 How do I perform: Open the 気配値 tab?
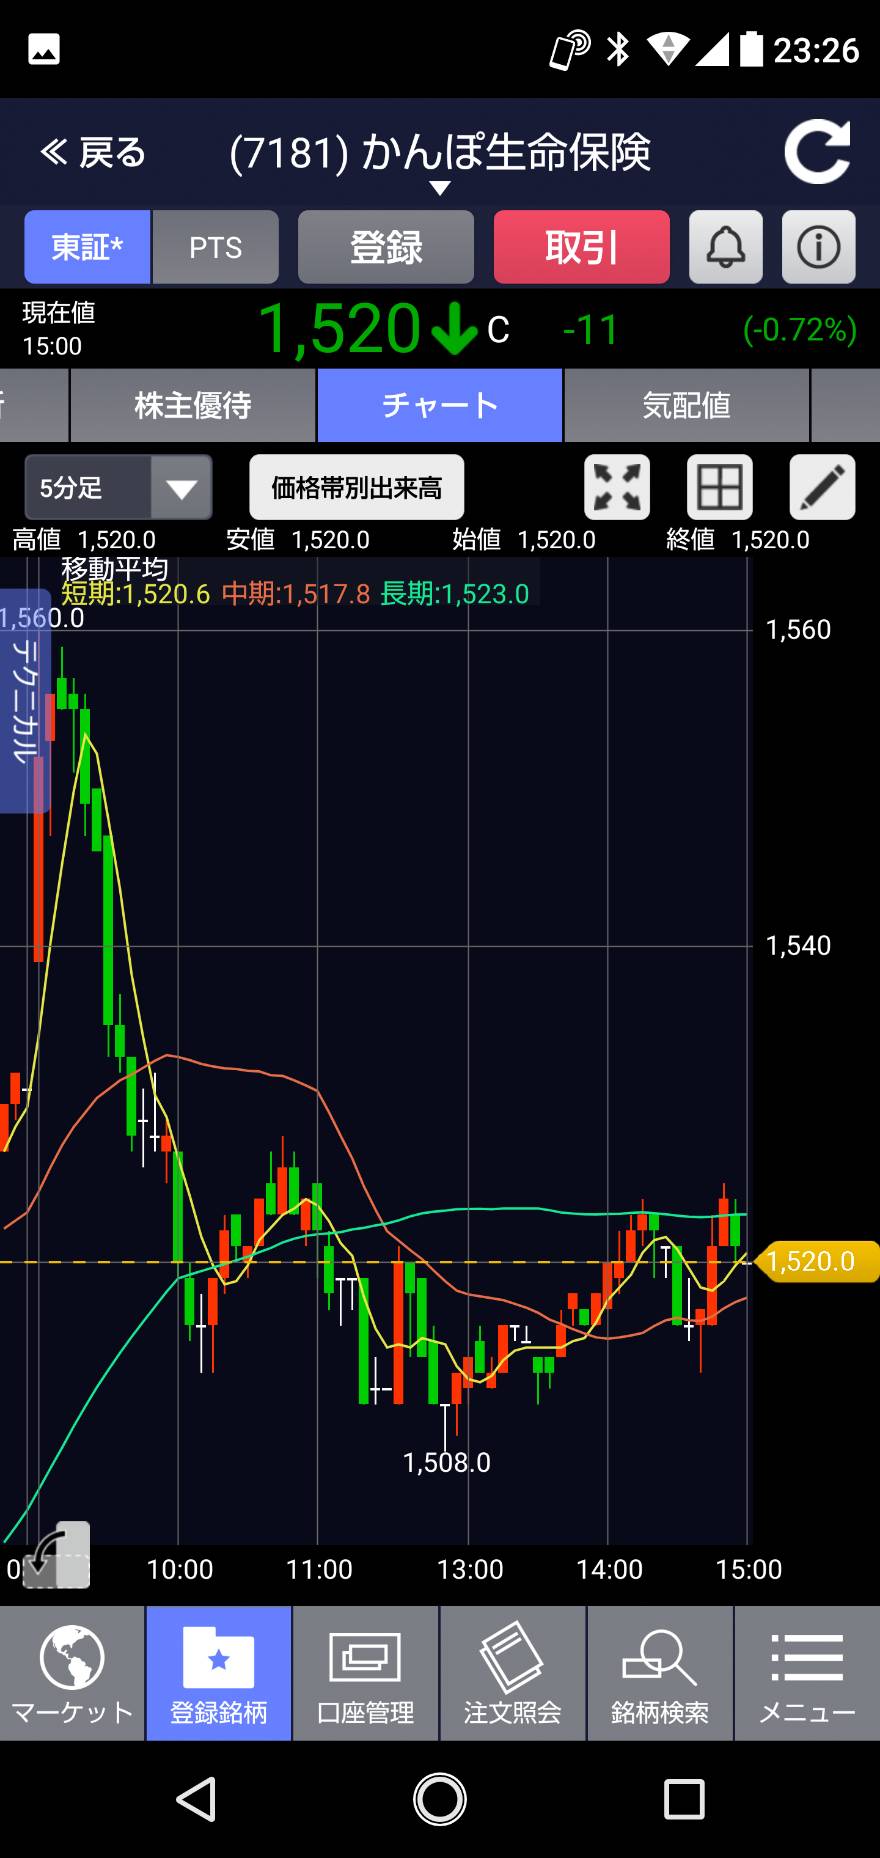(686, 405)
